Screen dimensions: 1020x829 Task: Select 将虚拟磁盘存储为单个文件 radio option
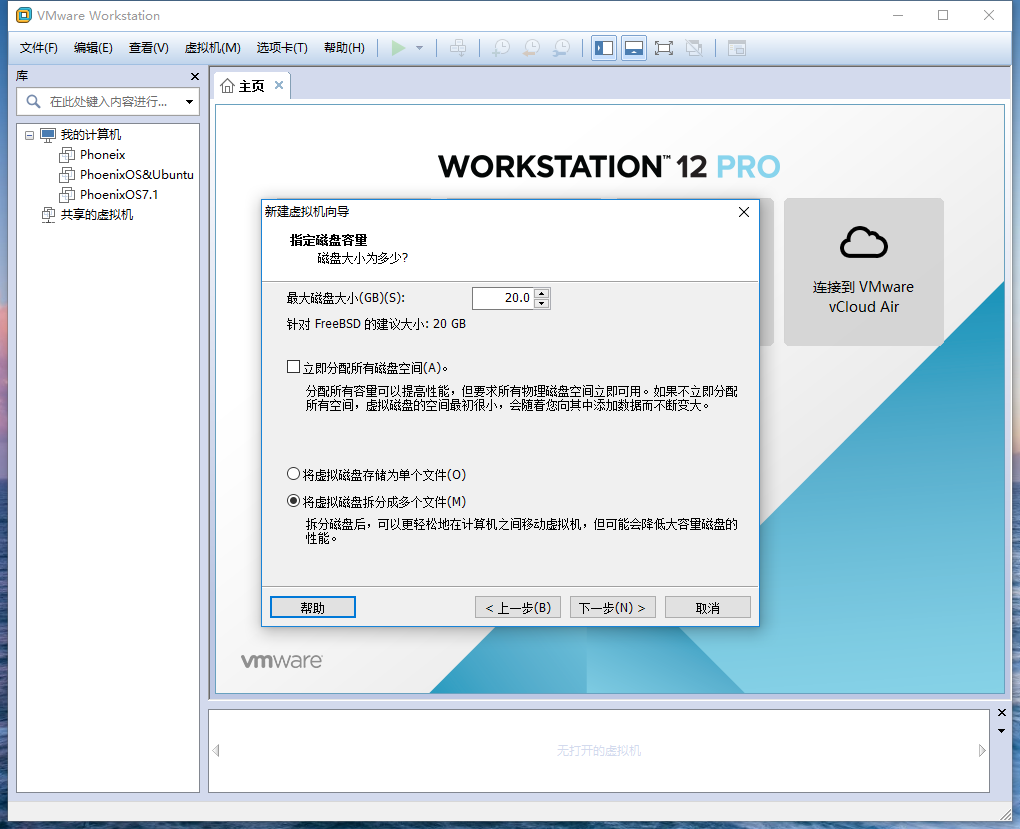(x=293, y=474)
